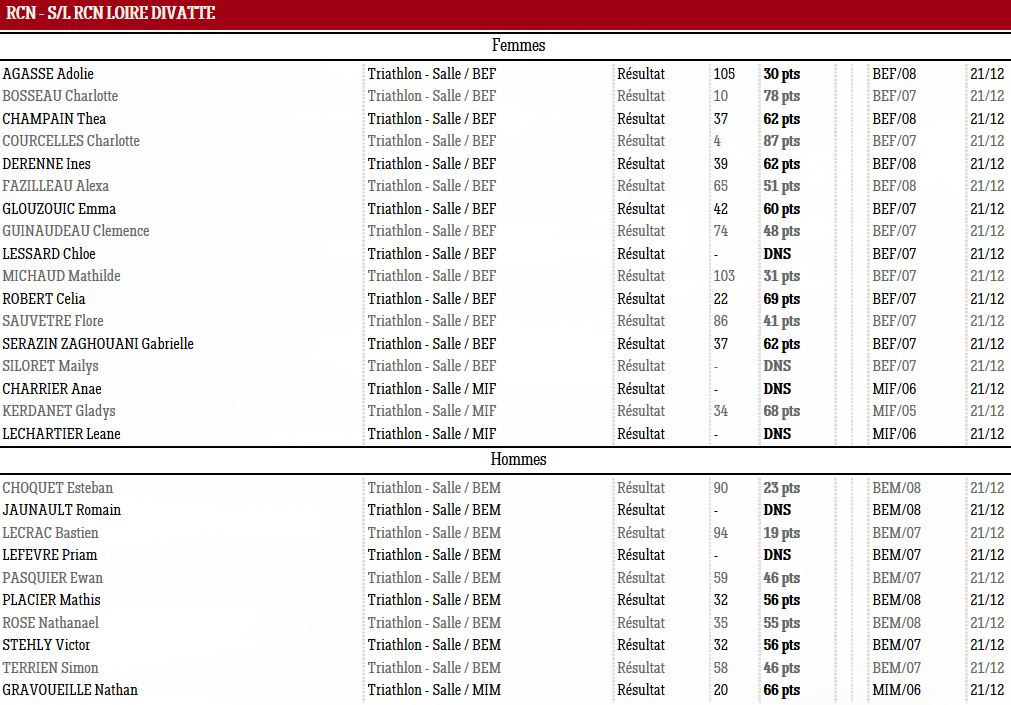Open GLOUZOUIC Emma's result
The image size is (1011, 705).
(641, 208)
